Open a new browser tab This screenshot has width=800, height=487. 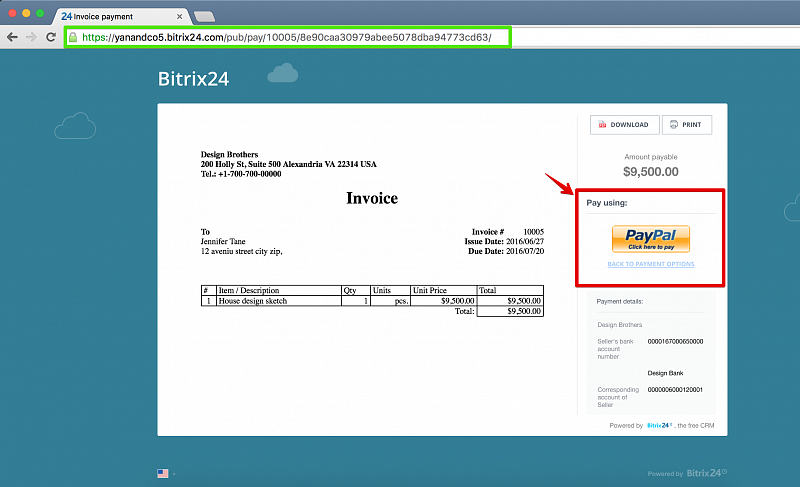[x=205, y=17]
